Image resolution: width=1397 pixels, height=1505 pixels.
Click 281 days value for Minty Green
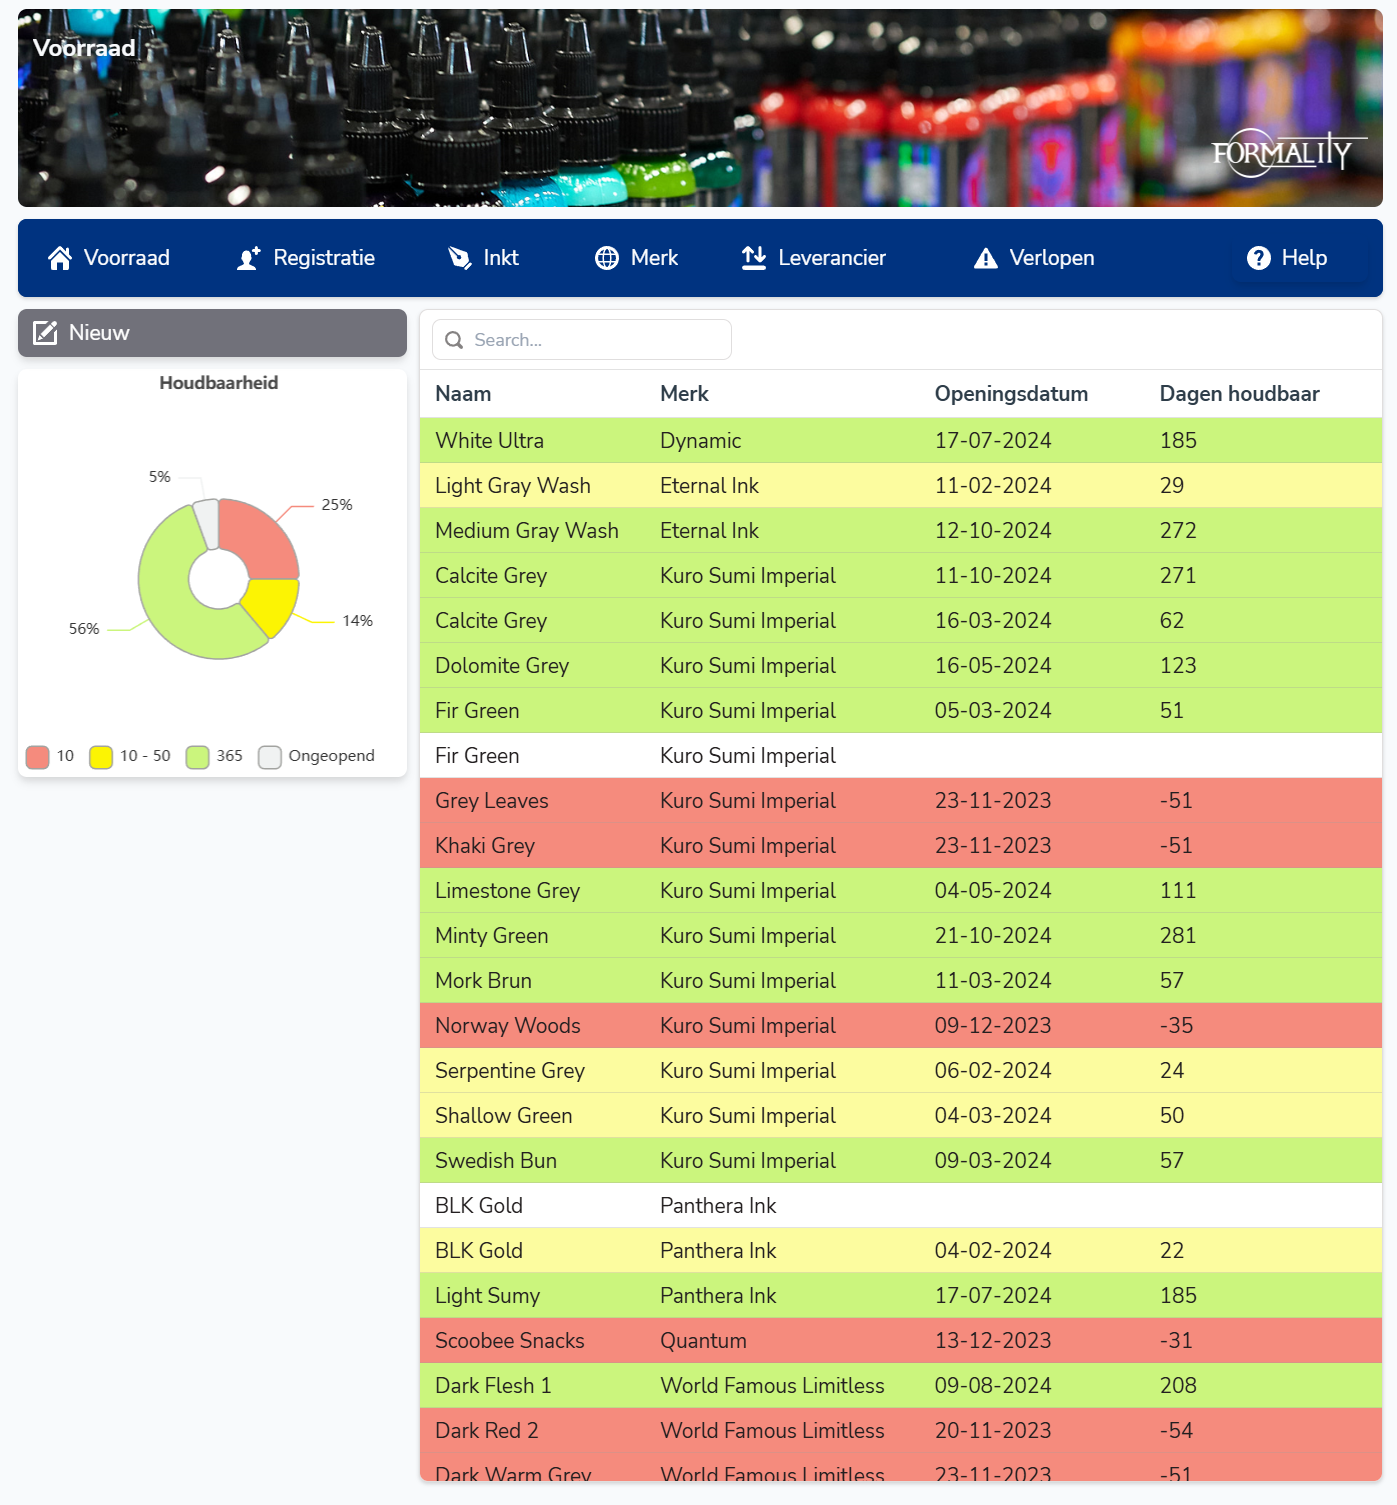(1178, 936)
